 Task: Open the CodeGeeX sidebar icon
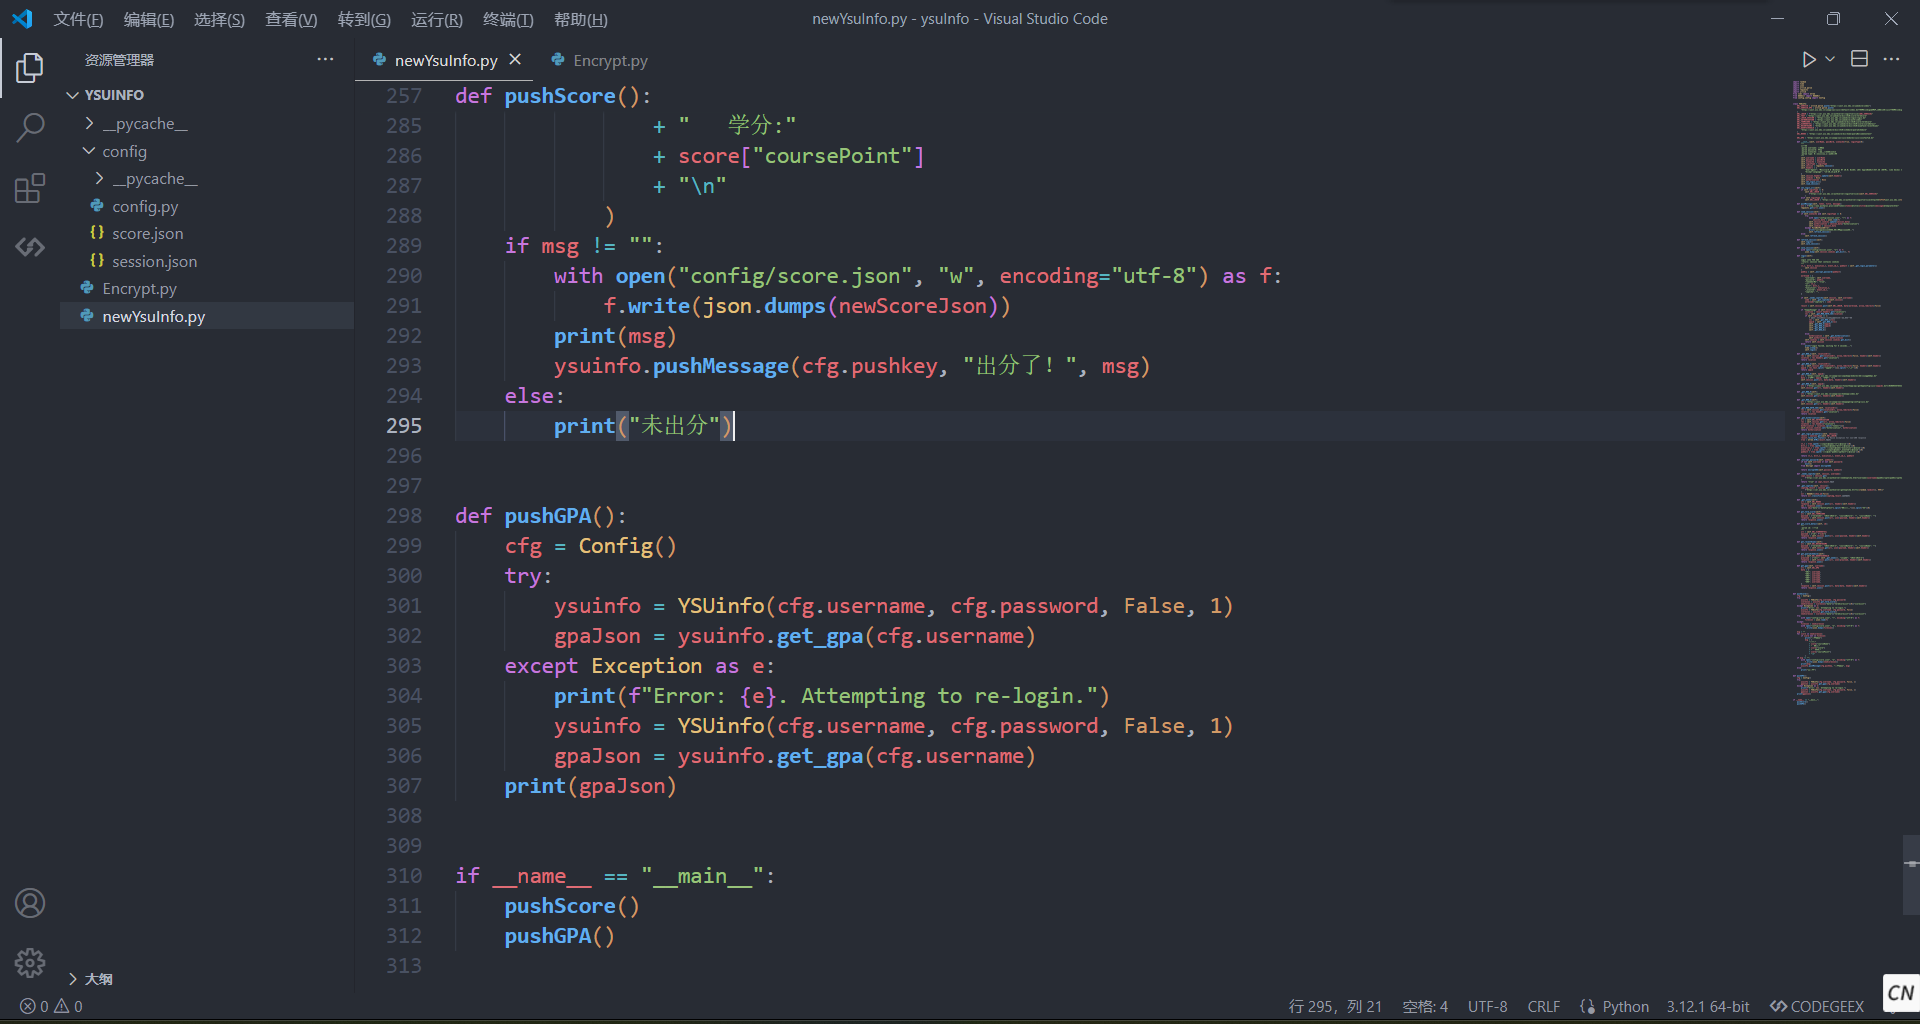click(30, 247)
